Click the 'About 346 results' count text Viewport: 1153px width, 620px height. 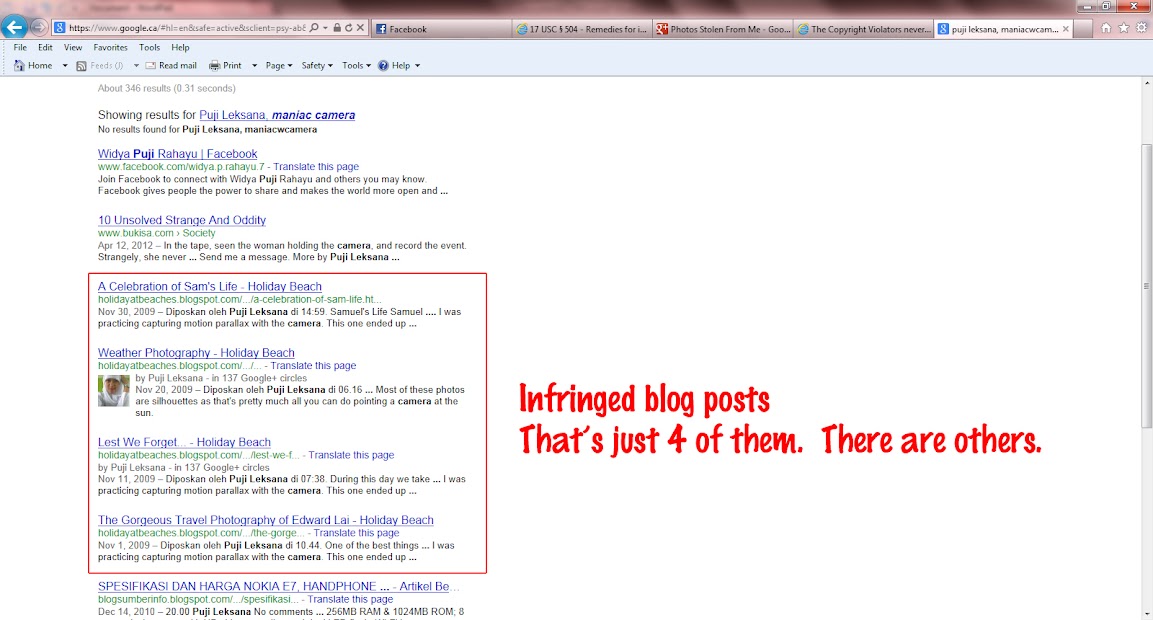(167, 88)
